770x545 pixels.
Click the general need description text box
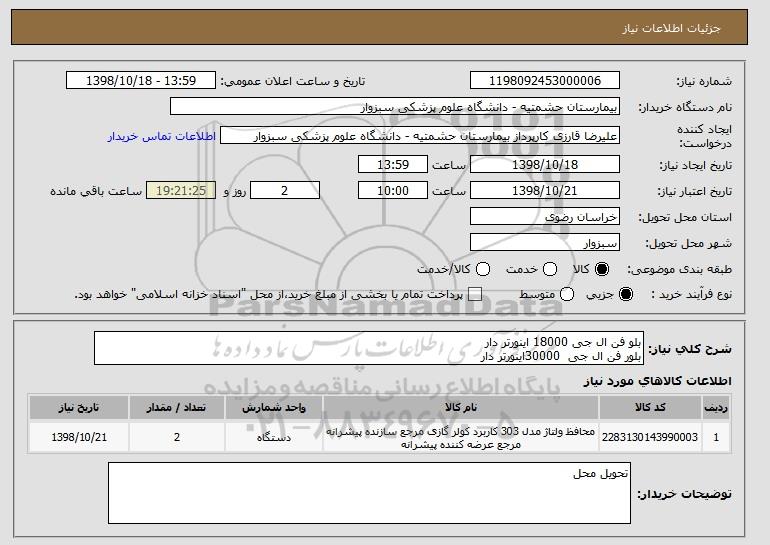[369, 349]
